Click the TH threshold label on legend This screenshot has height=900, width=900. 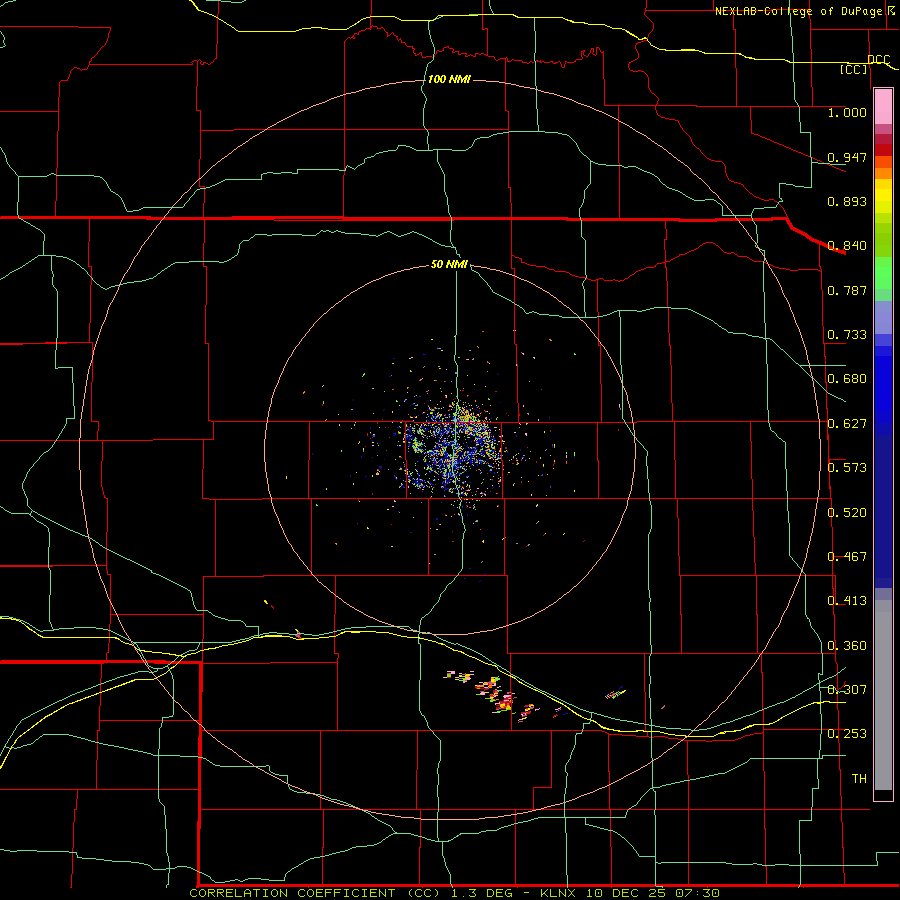click(859, 779)
